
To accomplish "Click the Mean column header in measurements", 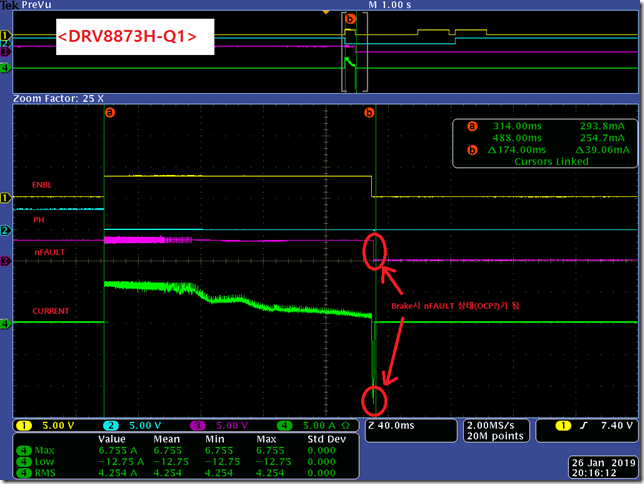I will tap(166, 439).
